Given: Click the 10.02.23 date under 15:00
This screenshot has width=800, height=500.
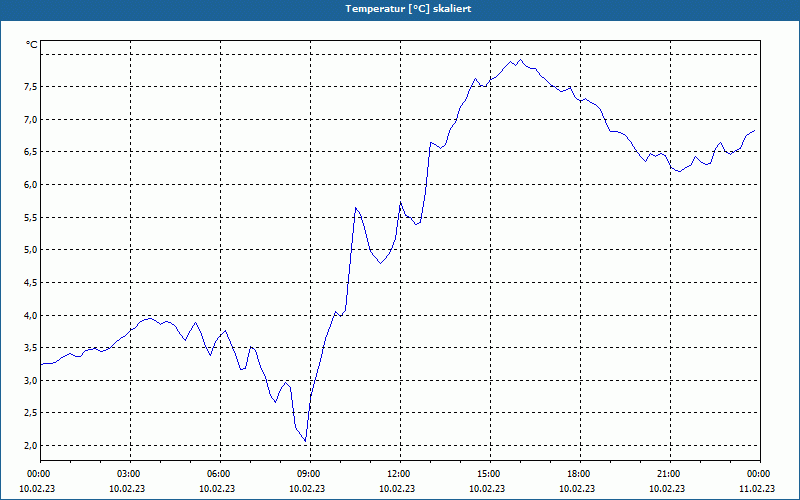Looking at the screenshot, I should tap(487, 488).
